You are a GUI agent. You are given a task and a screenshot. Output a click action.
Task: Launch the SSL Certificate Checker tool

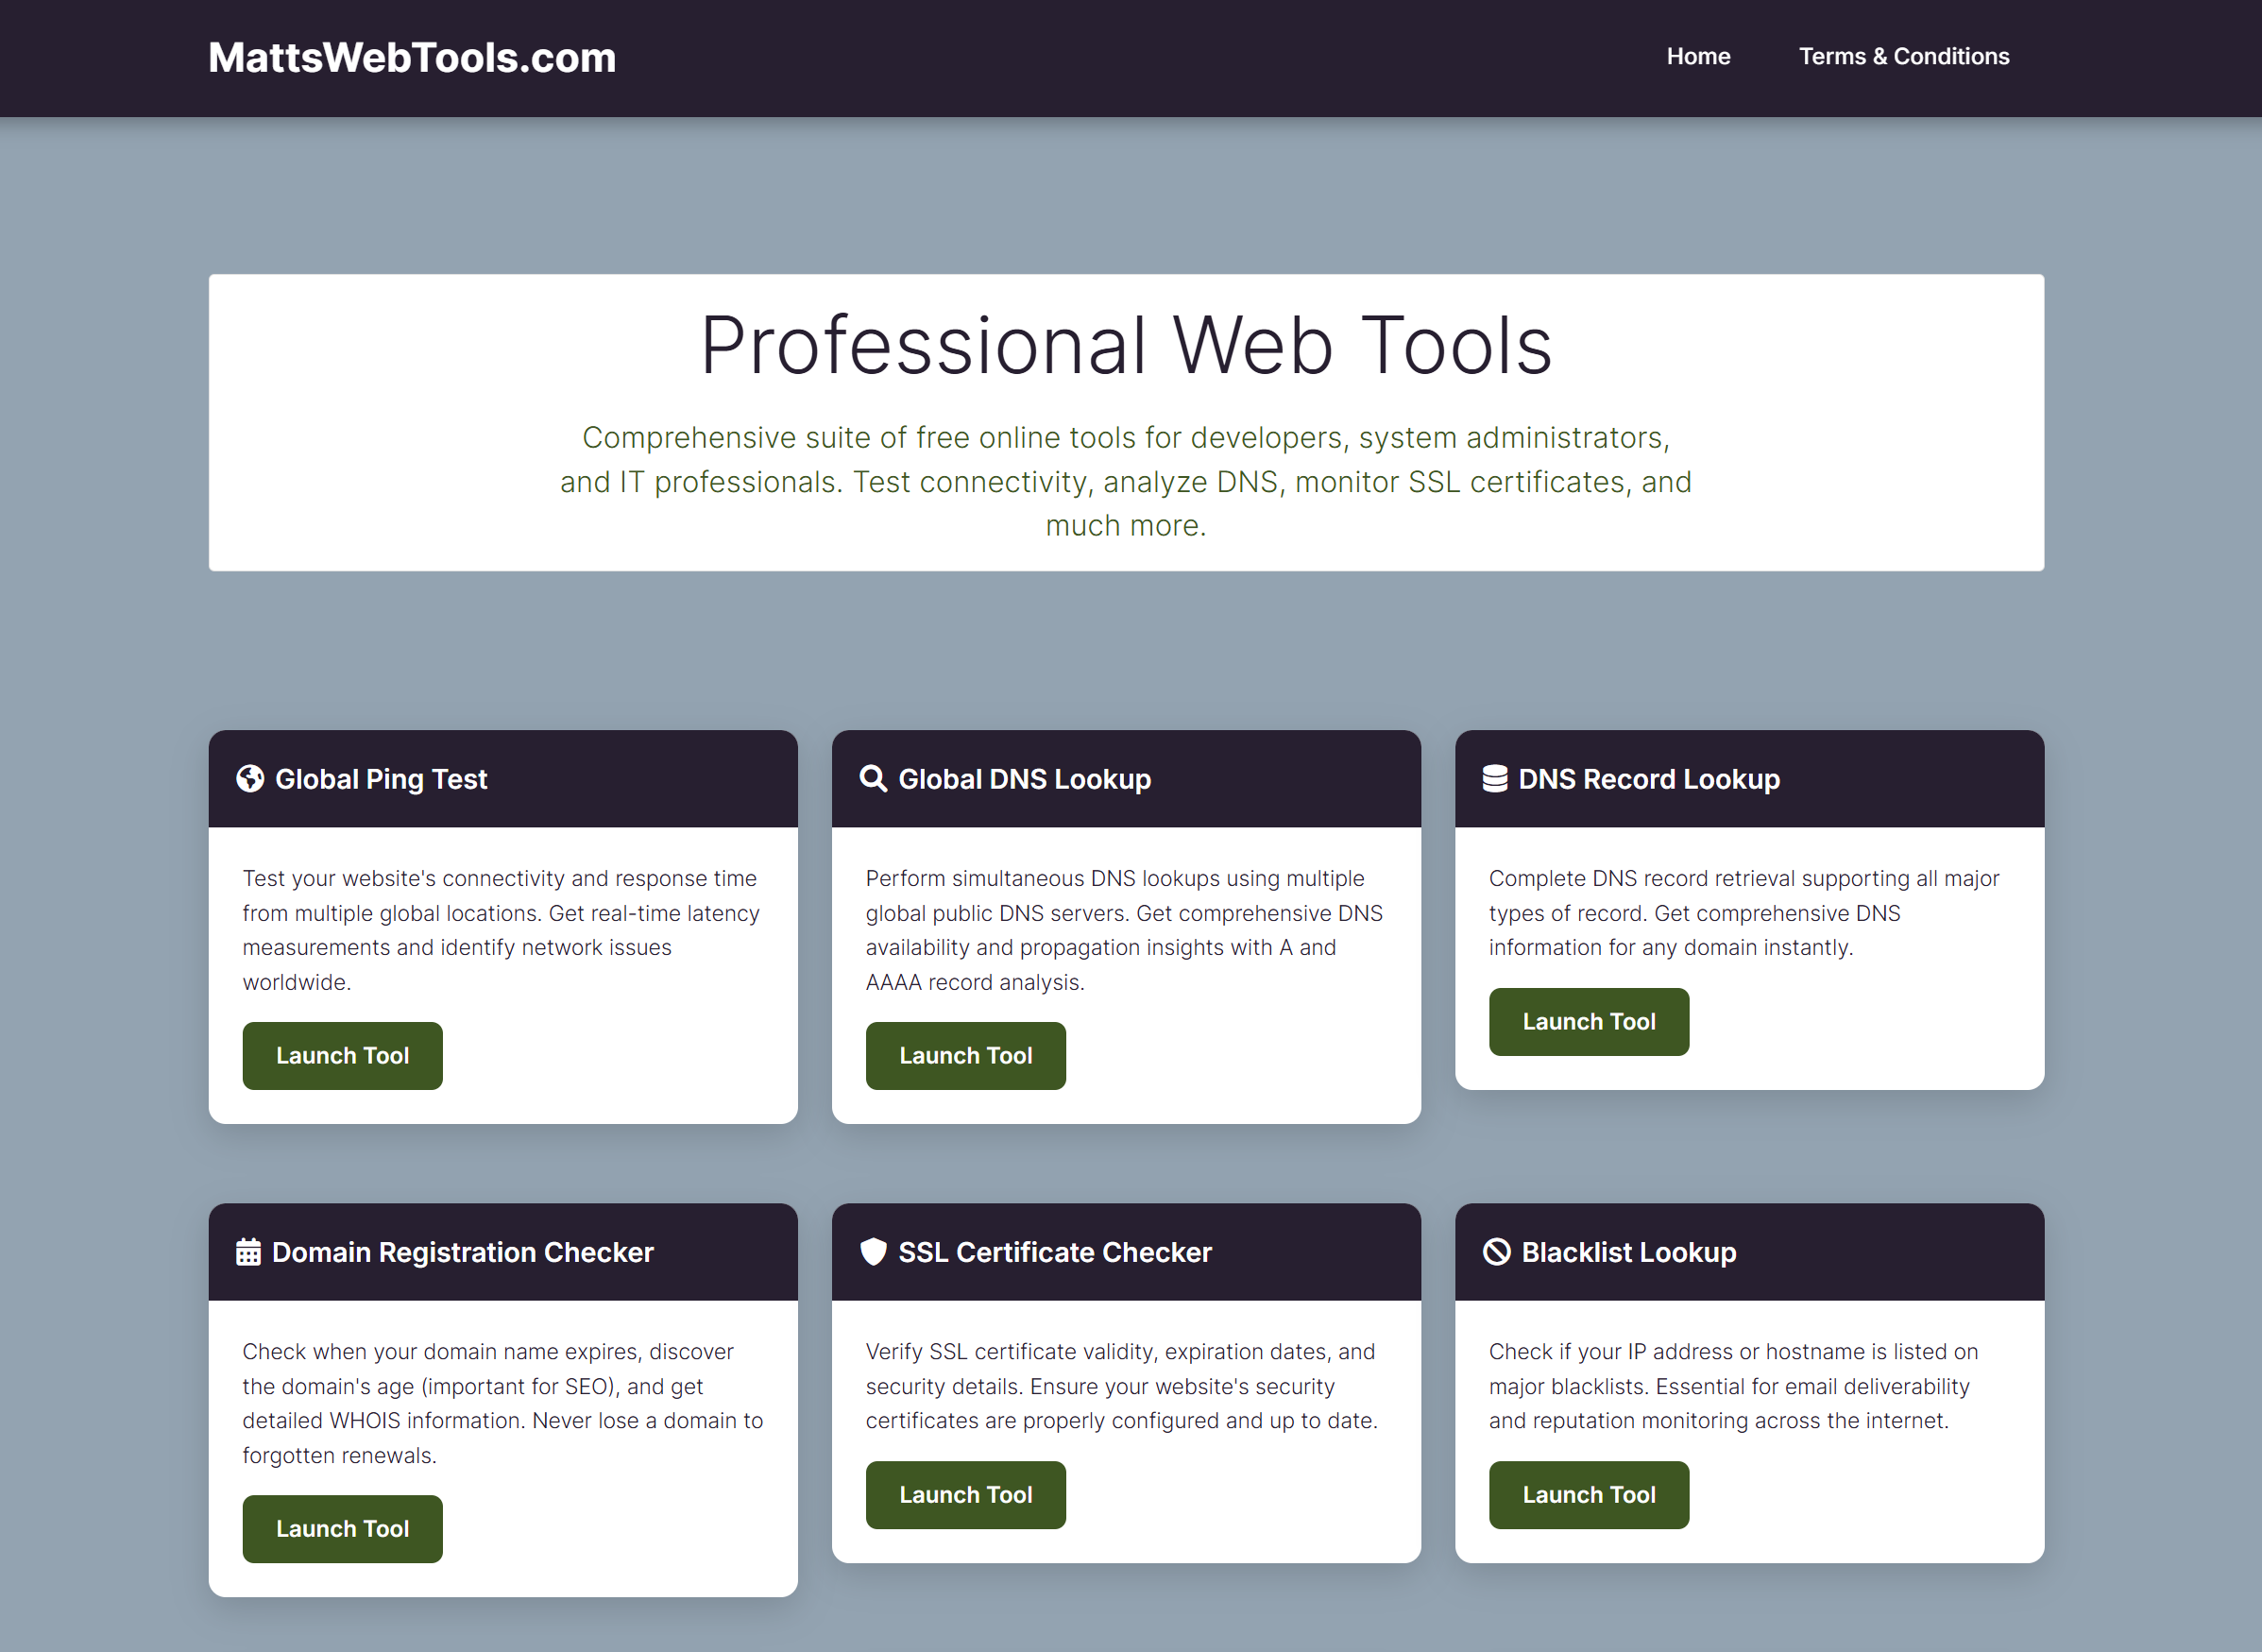(965, 1494)
